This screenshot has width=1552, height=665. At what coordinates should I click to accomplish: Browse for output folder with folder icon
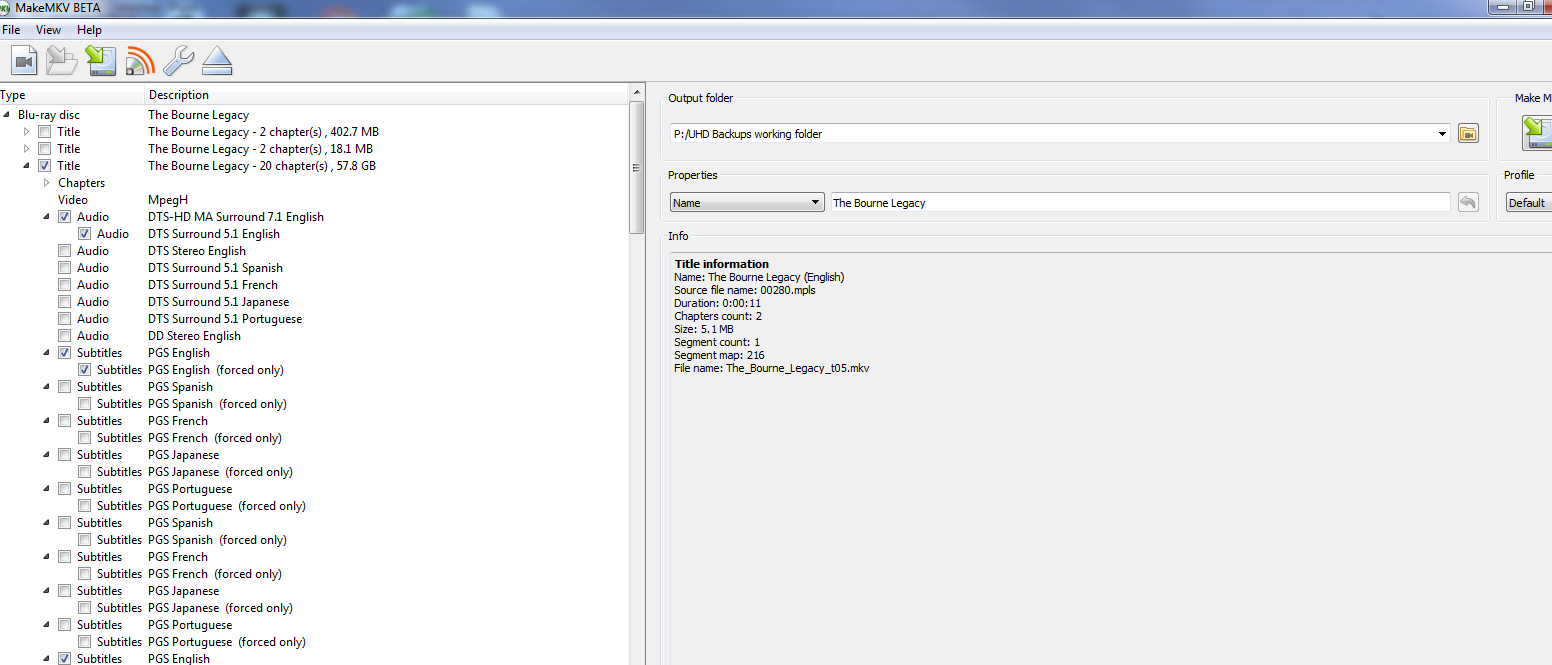pos(1468,133)
